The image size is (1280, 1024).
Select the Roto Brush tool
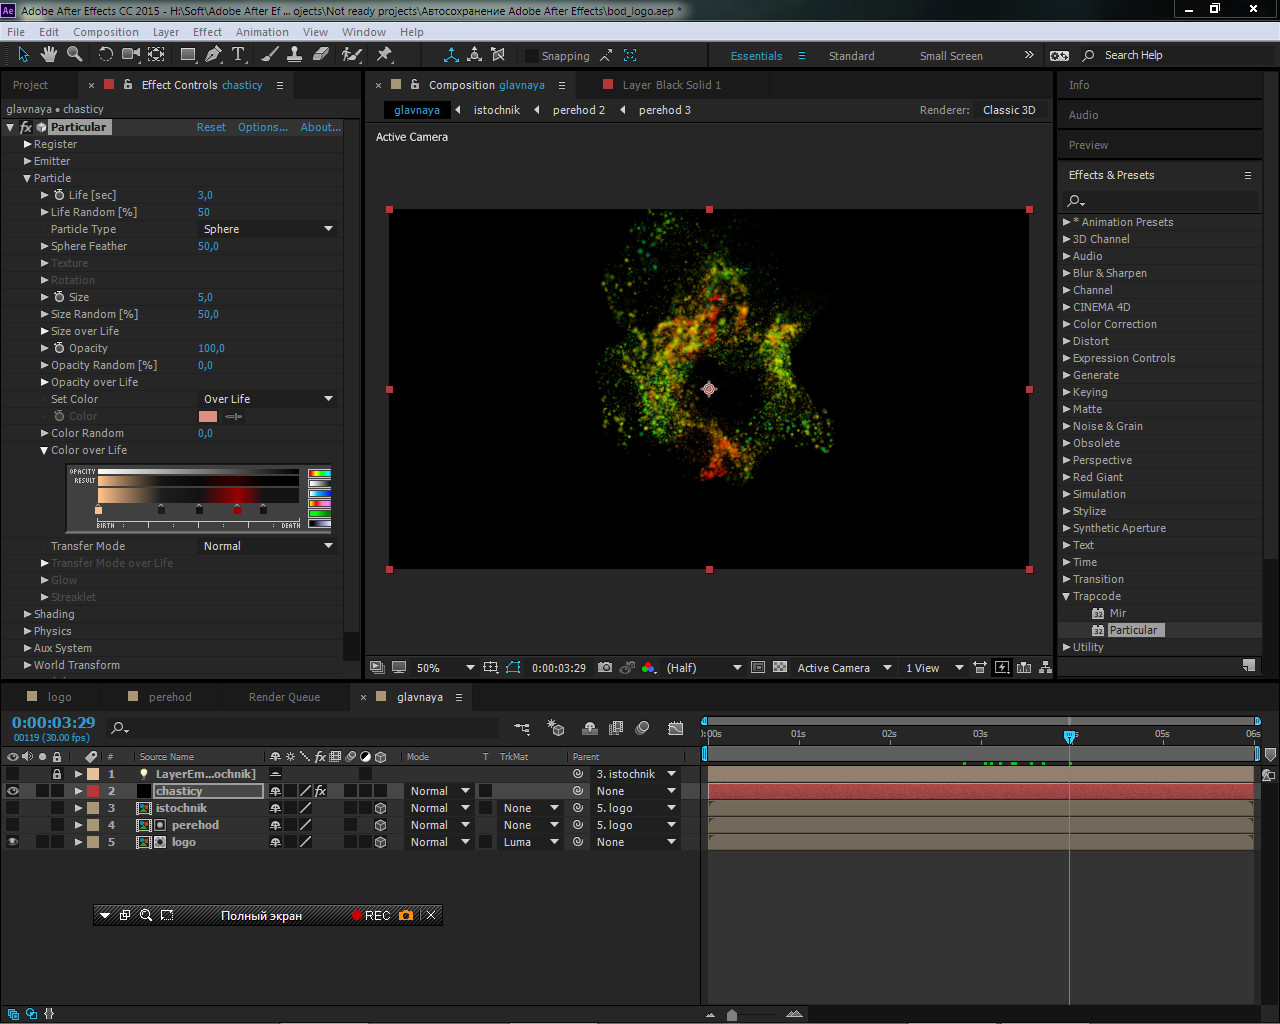click(x=351, y=55)
